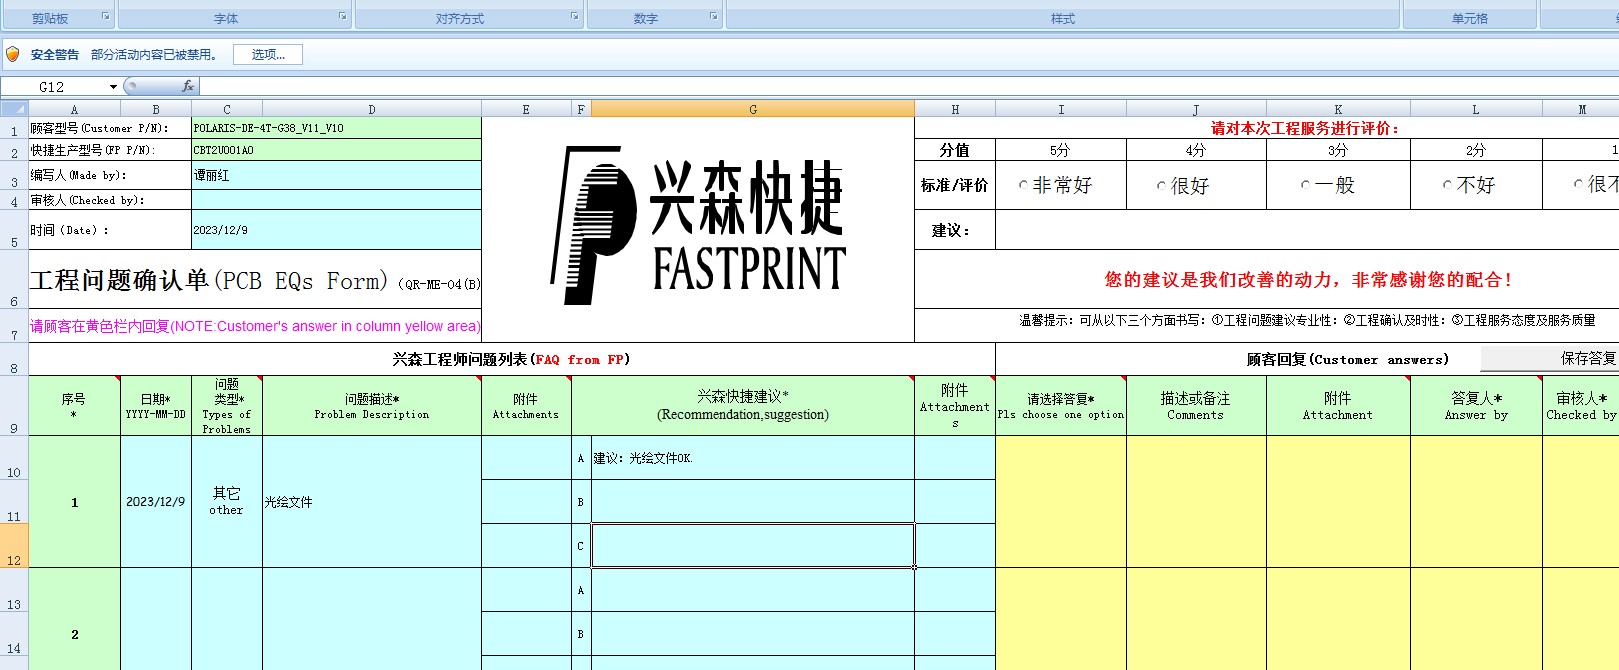Open the 字体 group dialog launcher
Screen dimensions: 1619x670
click(343, 17)
